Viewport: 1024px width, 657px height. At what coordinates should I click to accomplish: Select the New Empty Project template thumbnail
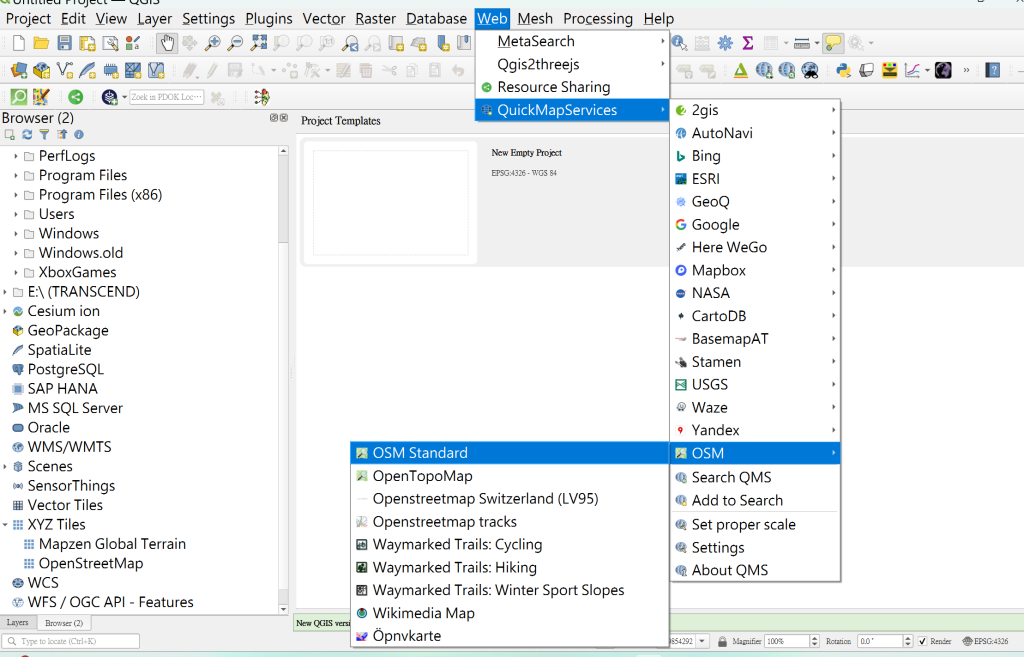pos(391,203)
